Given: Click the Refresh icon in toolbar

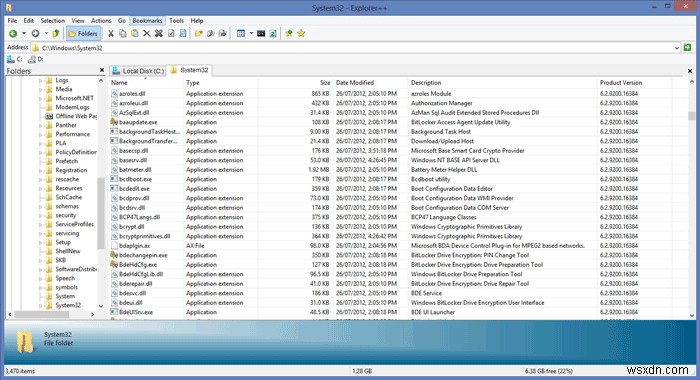Looking at the screenshot, I should [x=273, y=33].
